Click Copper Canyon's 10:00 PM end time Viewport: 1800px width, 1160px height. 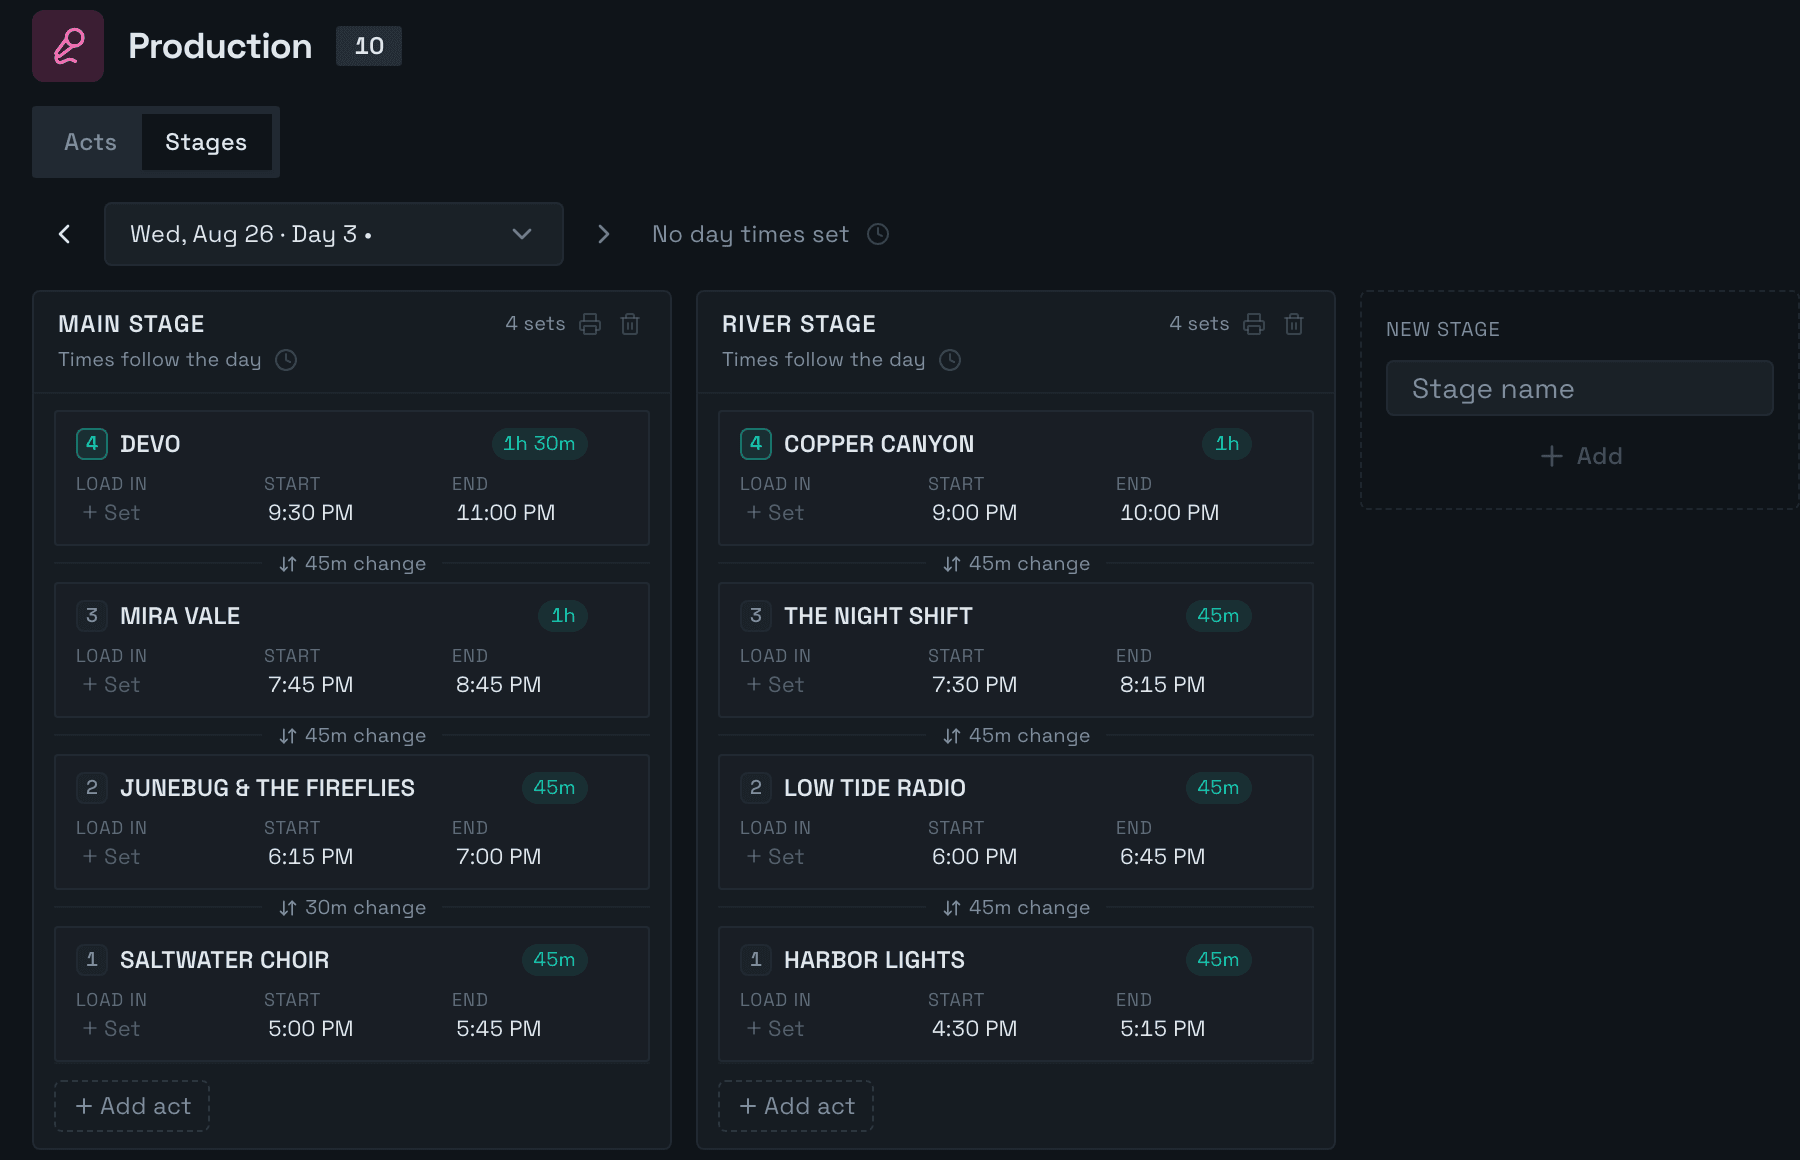click(x=1169, y=513)
